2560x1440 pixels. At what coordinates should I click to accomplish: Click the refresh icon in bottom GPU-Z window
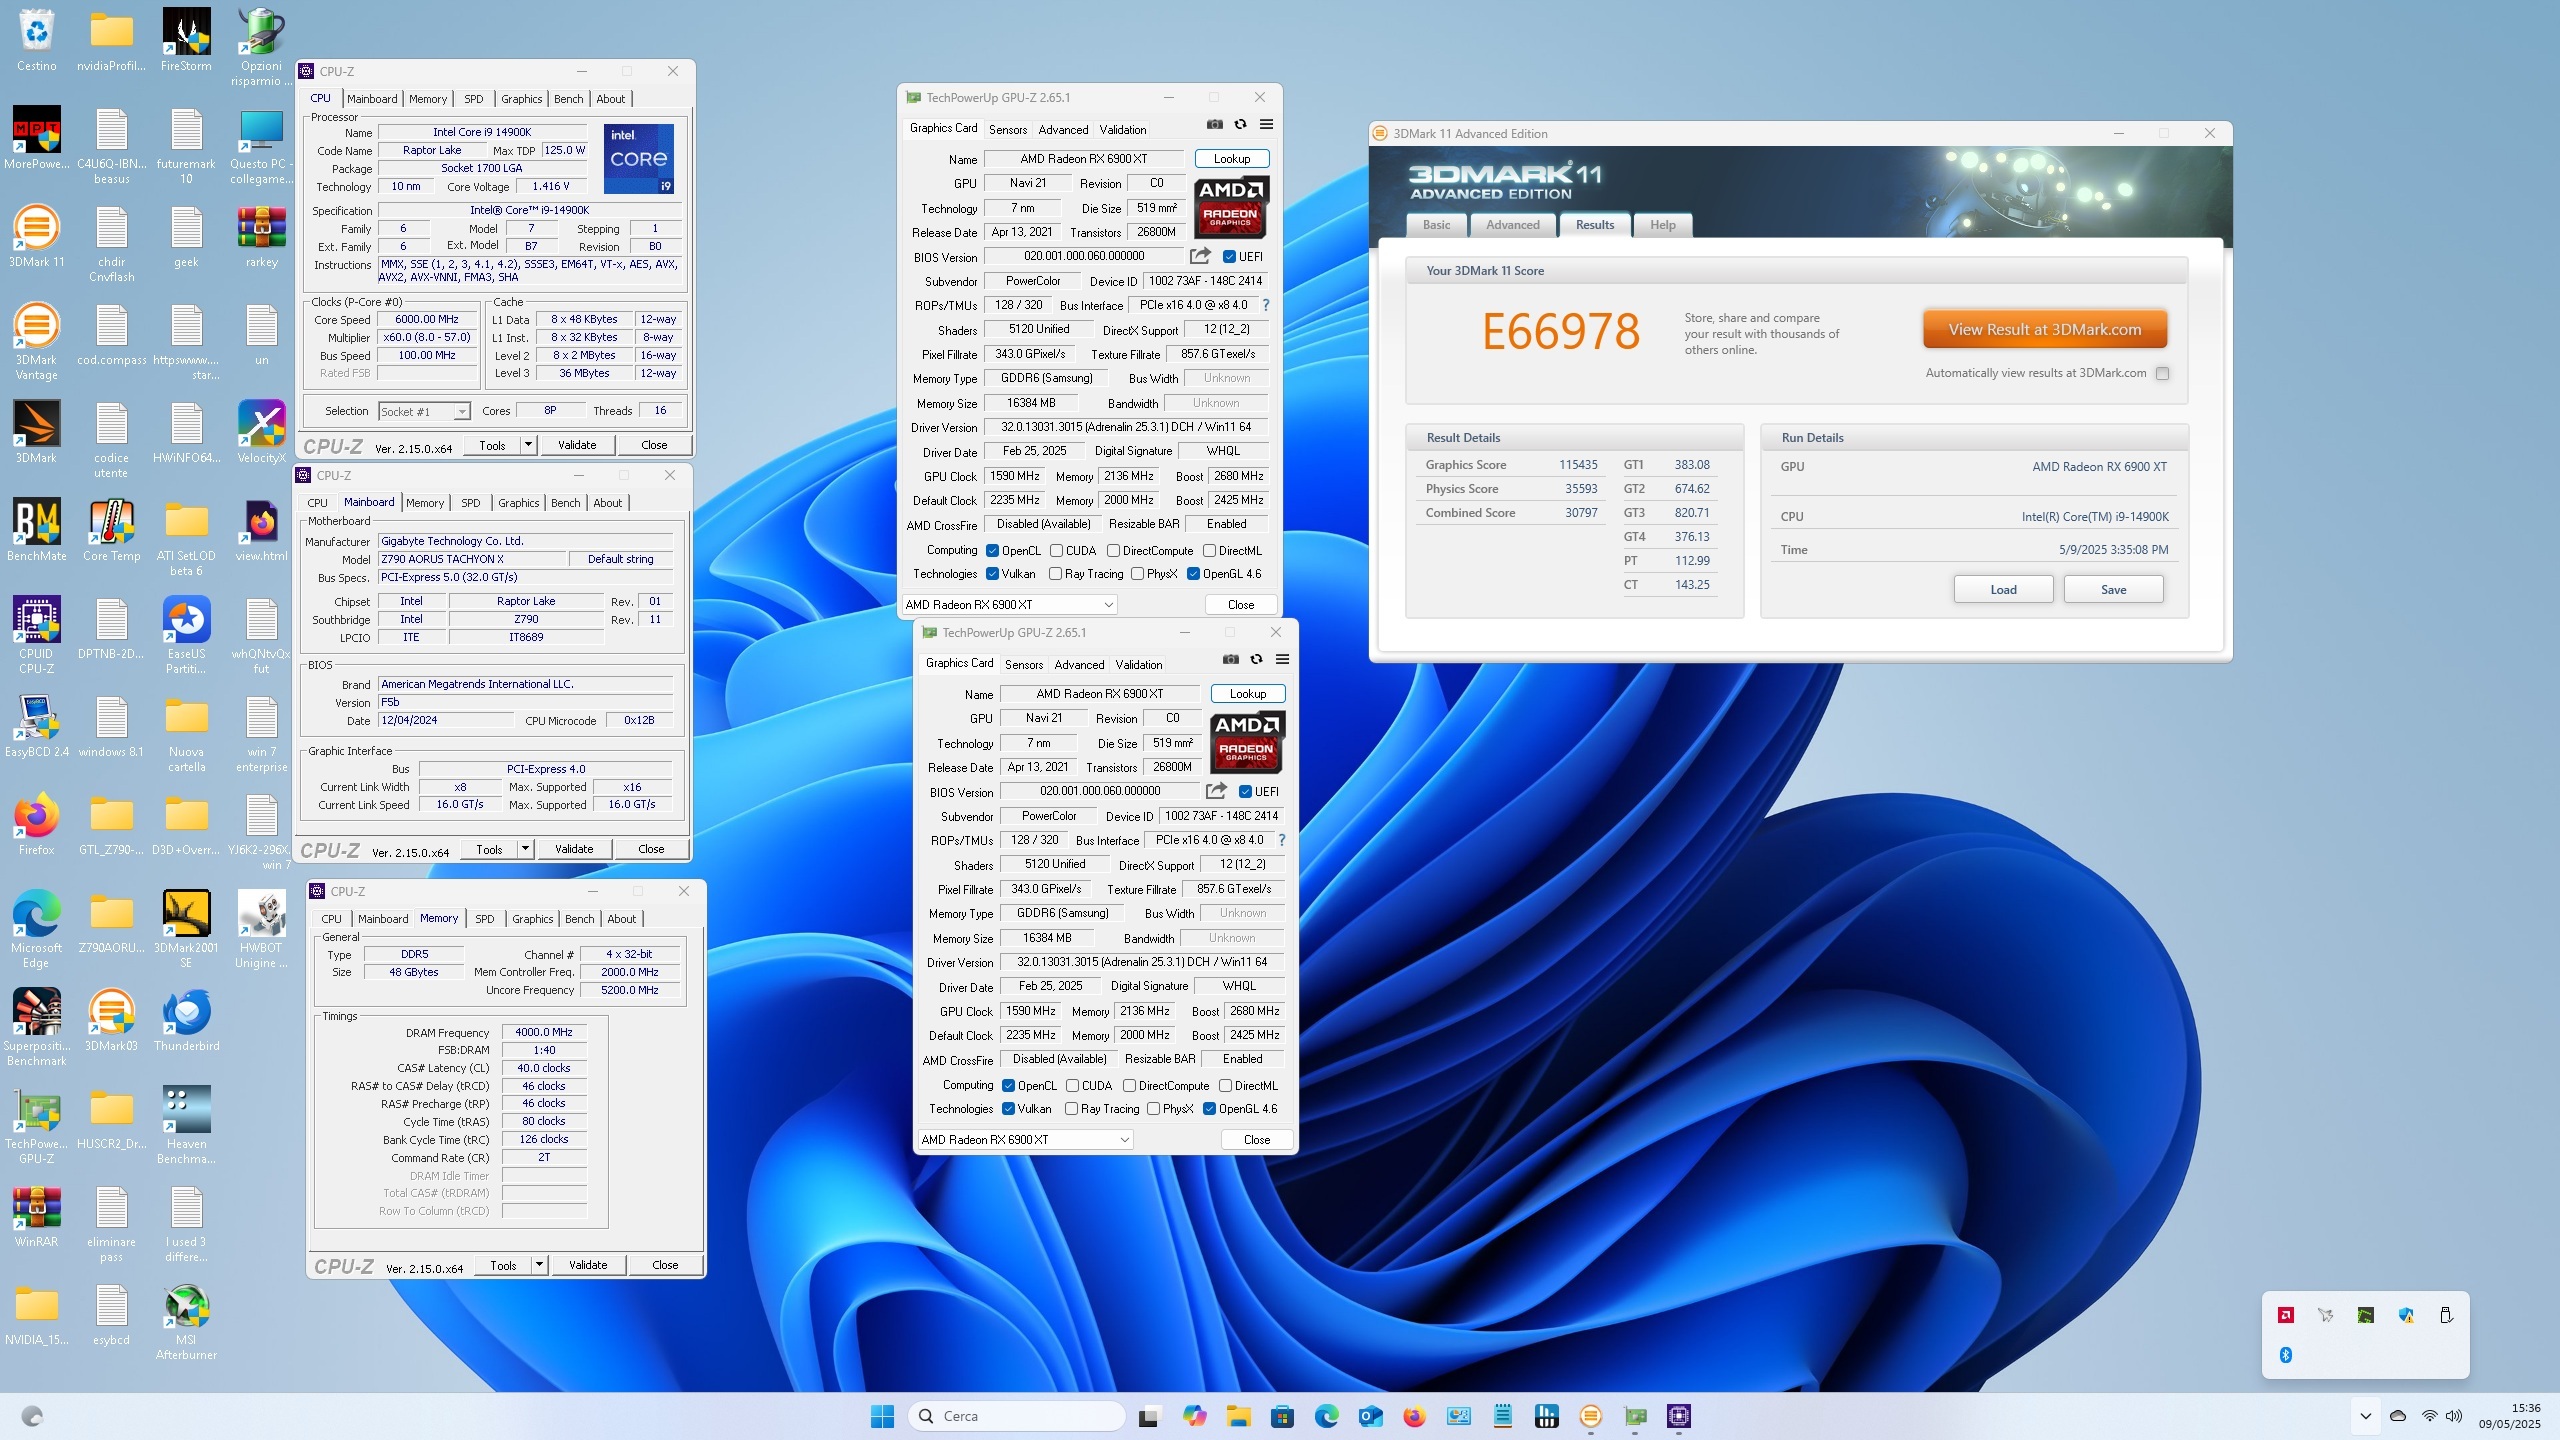(x=1256, y=660)
